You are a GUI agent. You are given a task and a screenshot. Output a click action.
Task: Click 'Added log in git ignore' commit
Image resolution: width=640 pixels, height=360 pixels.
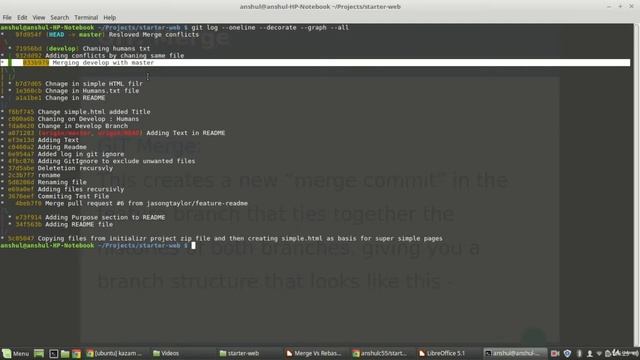point(81,154)
